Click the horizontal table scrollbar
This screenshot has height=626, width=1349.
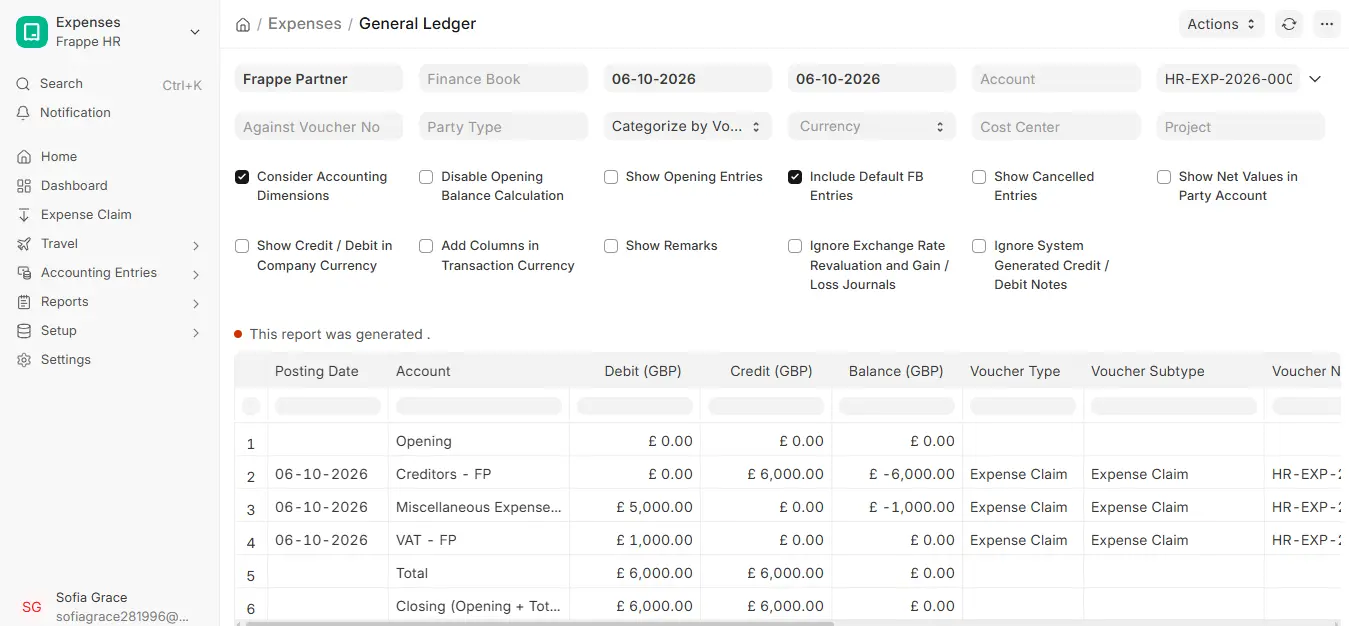[540, 623]
